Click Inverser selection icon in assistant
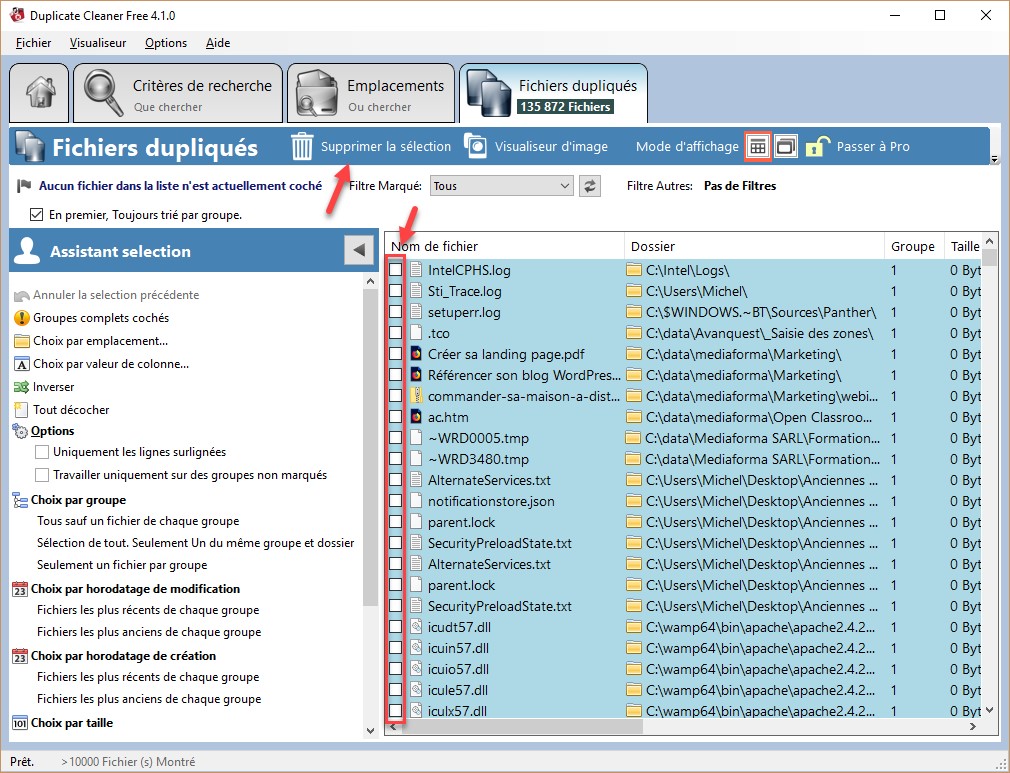 (x=22, y=387)
